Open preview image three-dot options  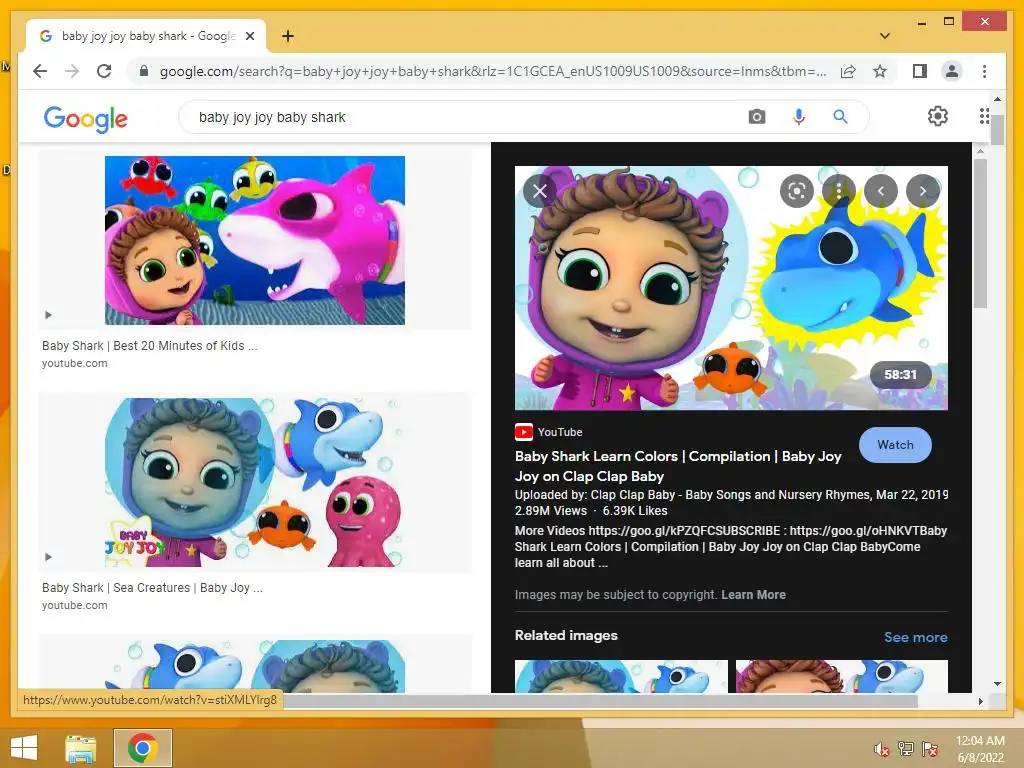tap(839, 191)
